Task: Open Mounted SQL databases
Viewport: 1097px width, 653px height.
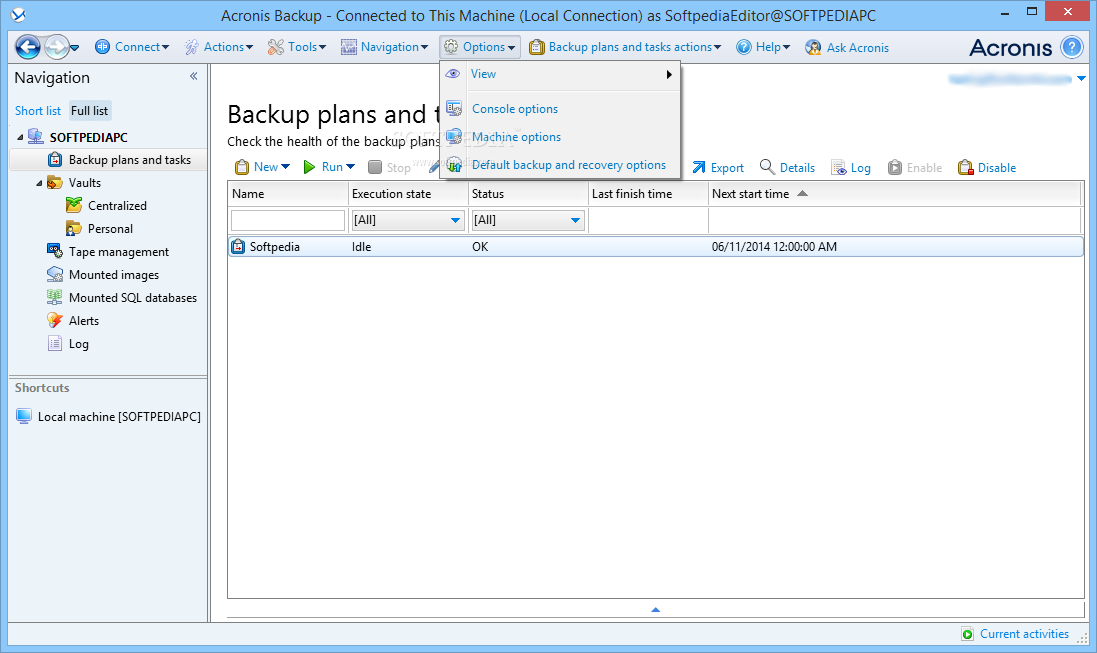Action: [132, 297]
